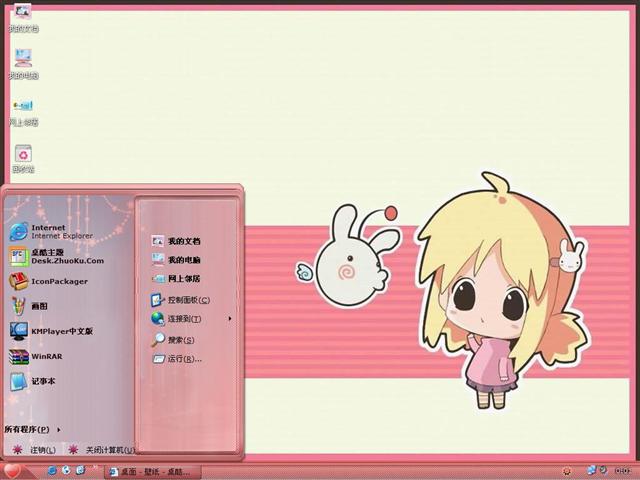Click 关闭计算机(U) shutdown button
Viewport: 640px width, 480px height.
[x=101, y=450]
